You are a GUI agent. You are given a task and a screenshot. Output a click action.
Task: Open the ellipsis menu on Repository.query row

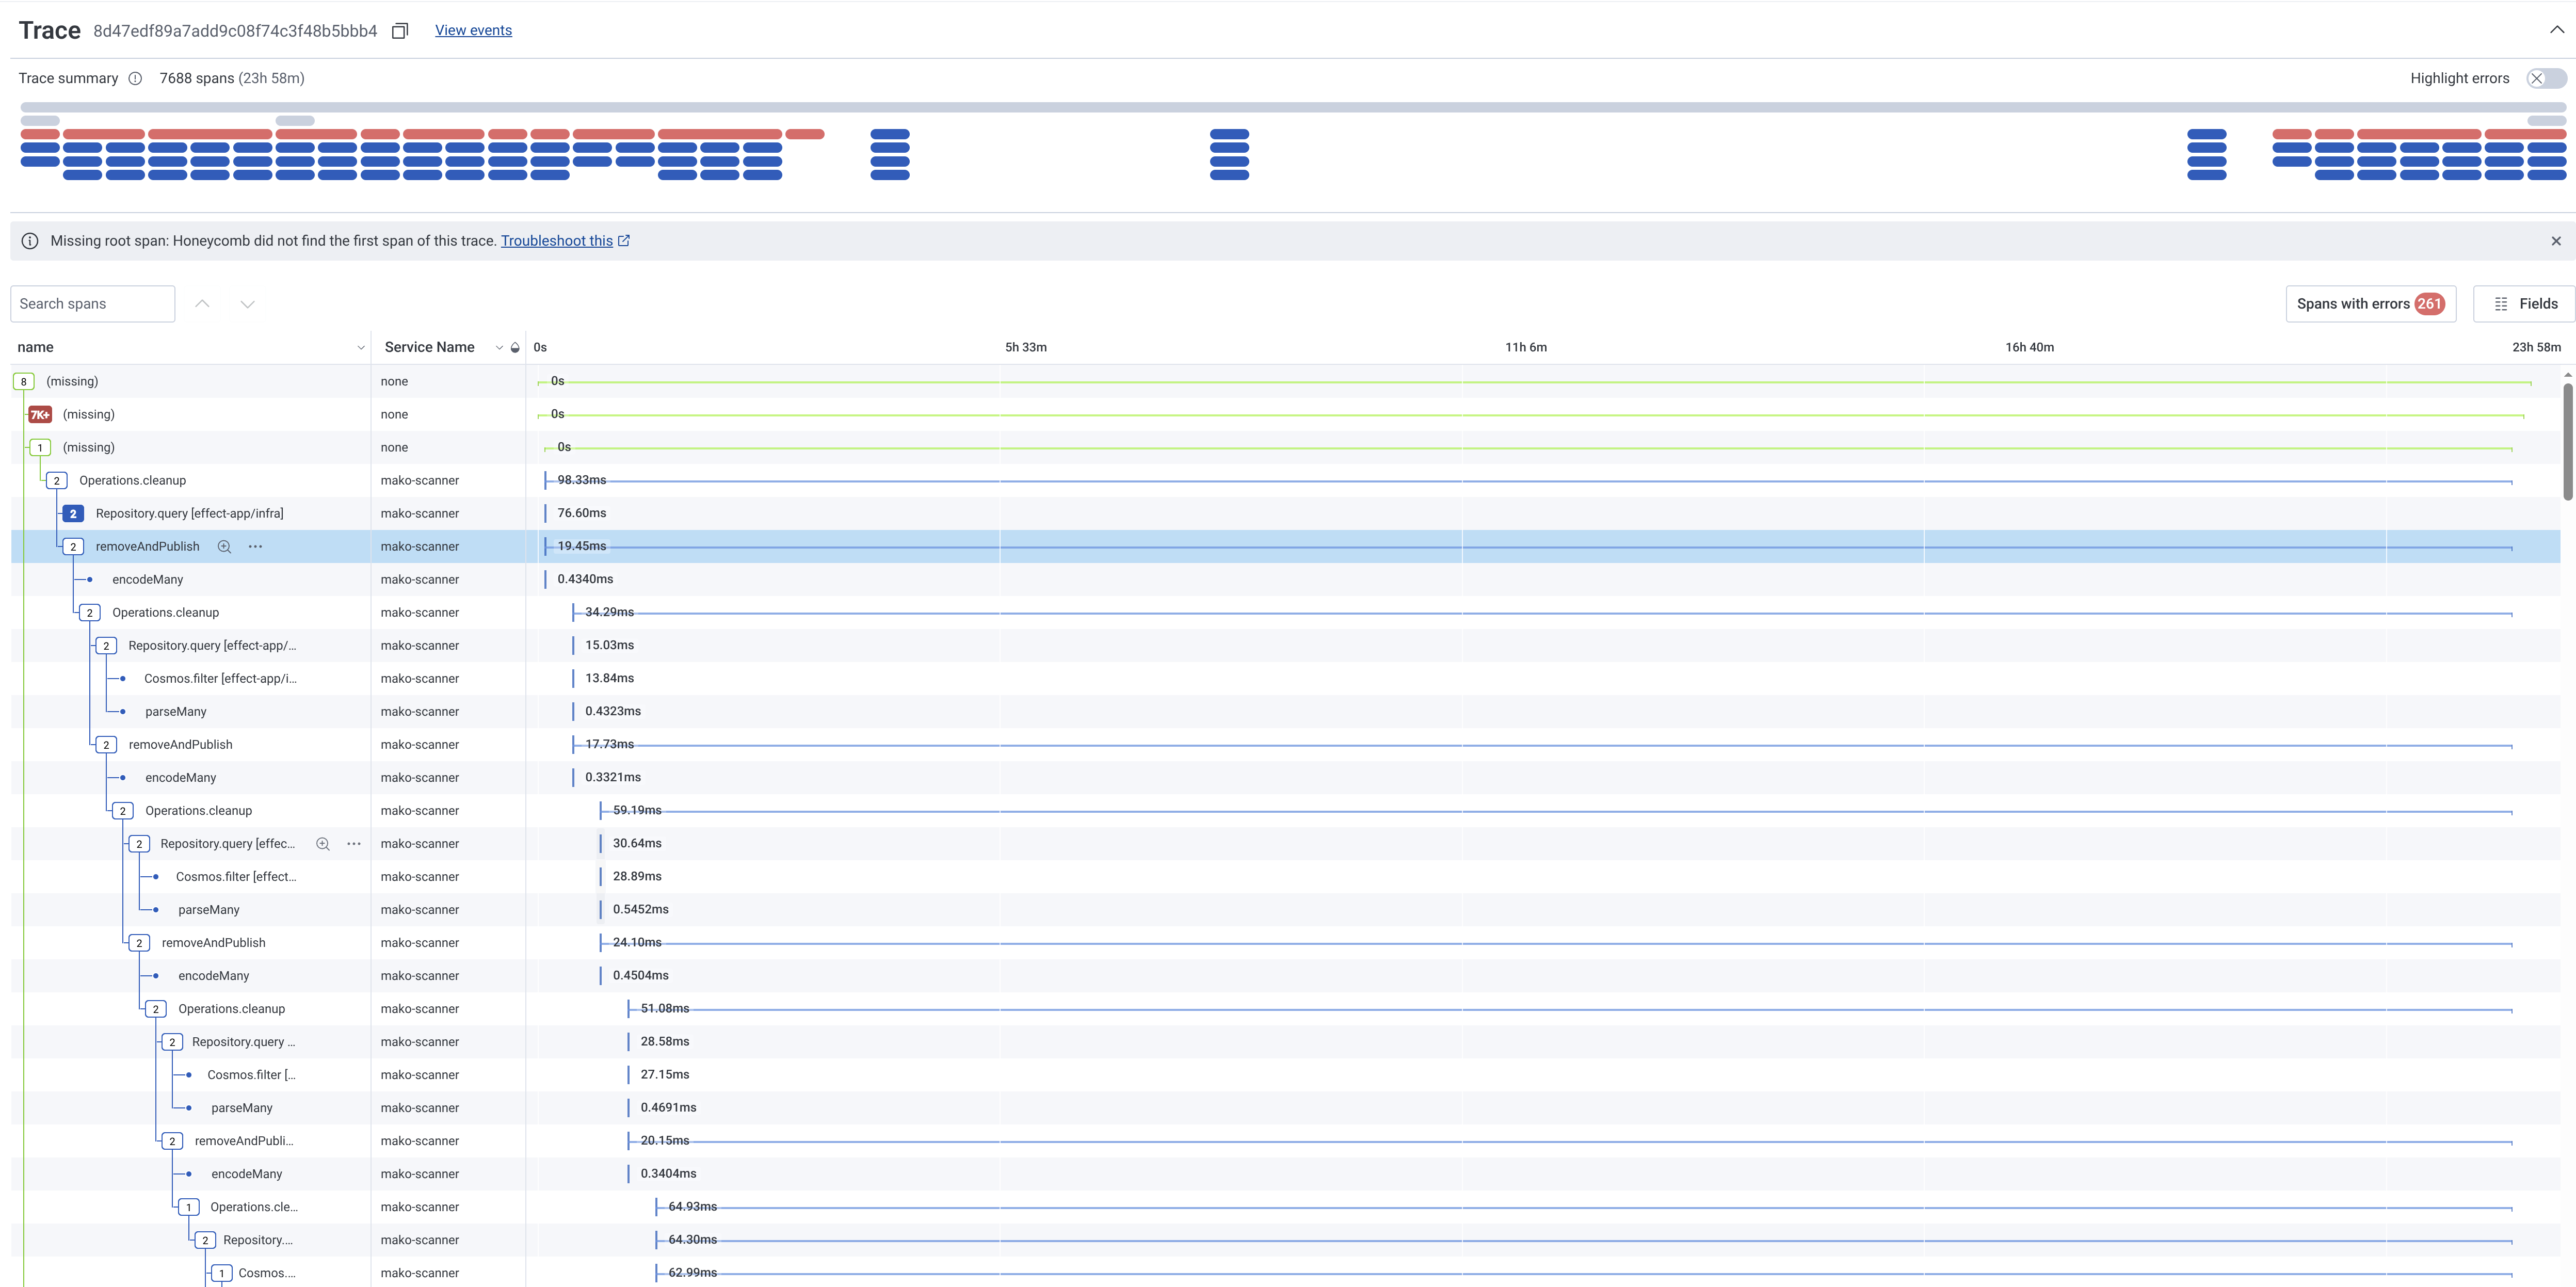[x=354, y=843]
